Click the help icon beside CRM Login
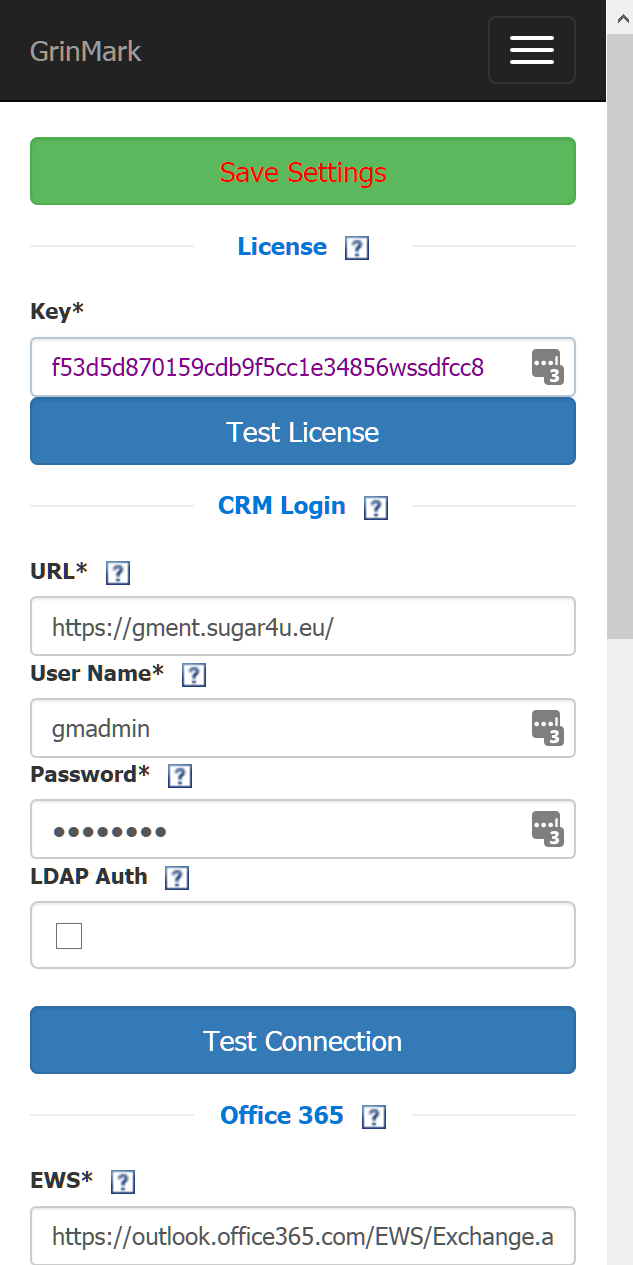This screenshot has height=1265, width=633. tap(375, 508)
